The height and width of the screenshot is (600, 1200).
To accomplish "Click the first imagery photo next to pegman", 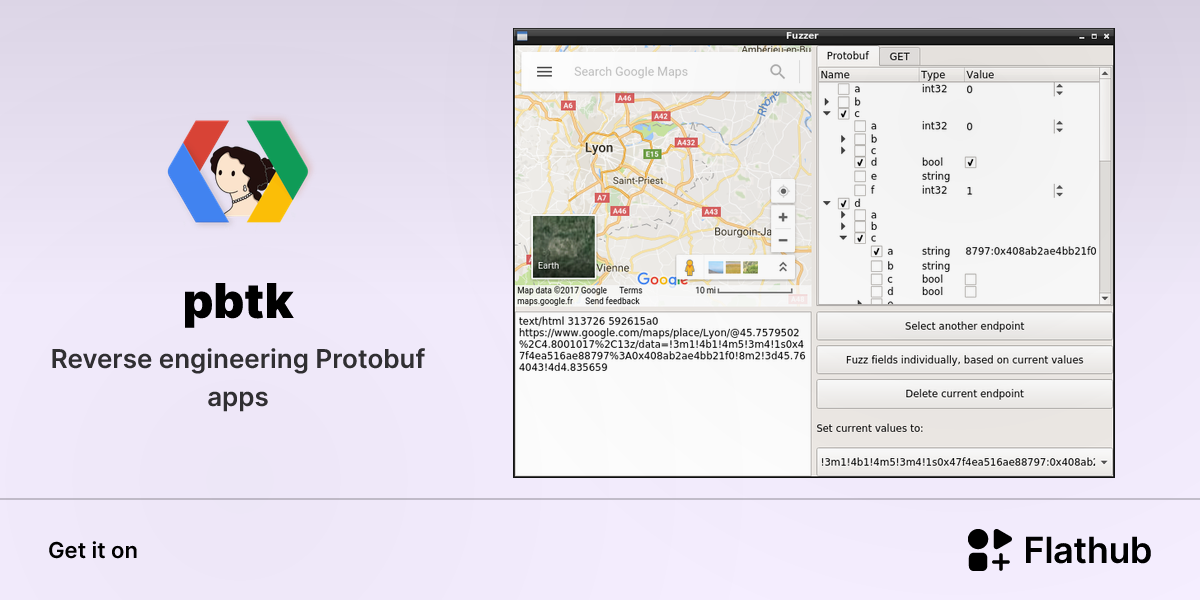I will tap(716, 267).
